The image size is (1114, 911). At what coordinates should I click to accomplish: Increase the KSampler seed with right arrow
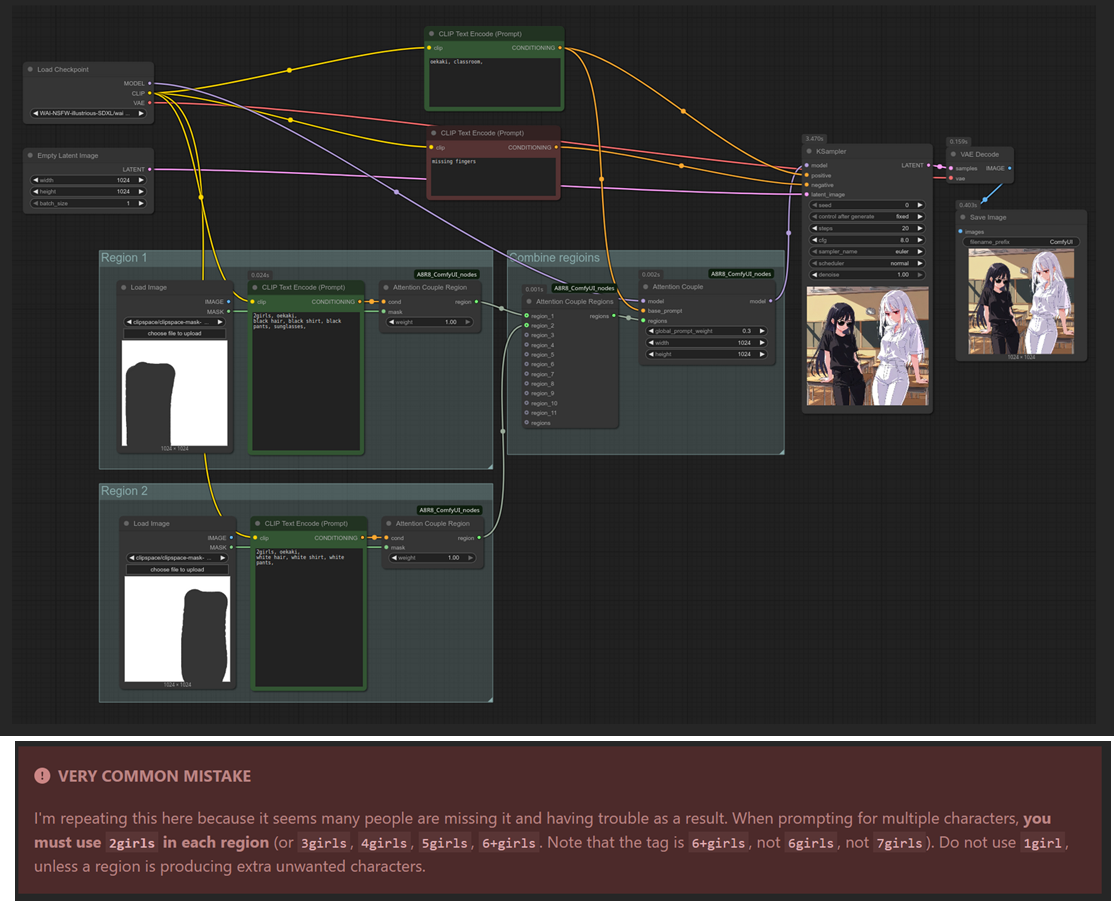point(920,205)
